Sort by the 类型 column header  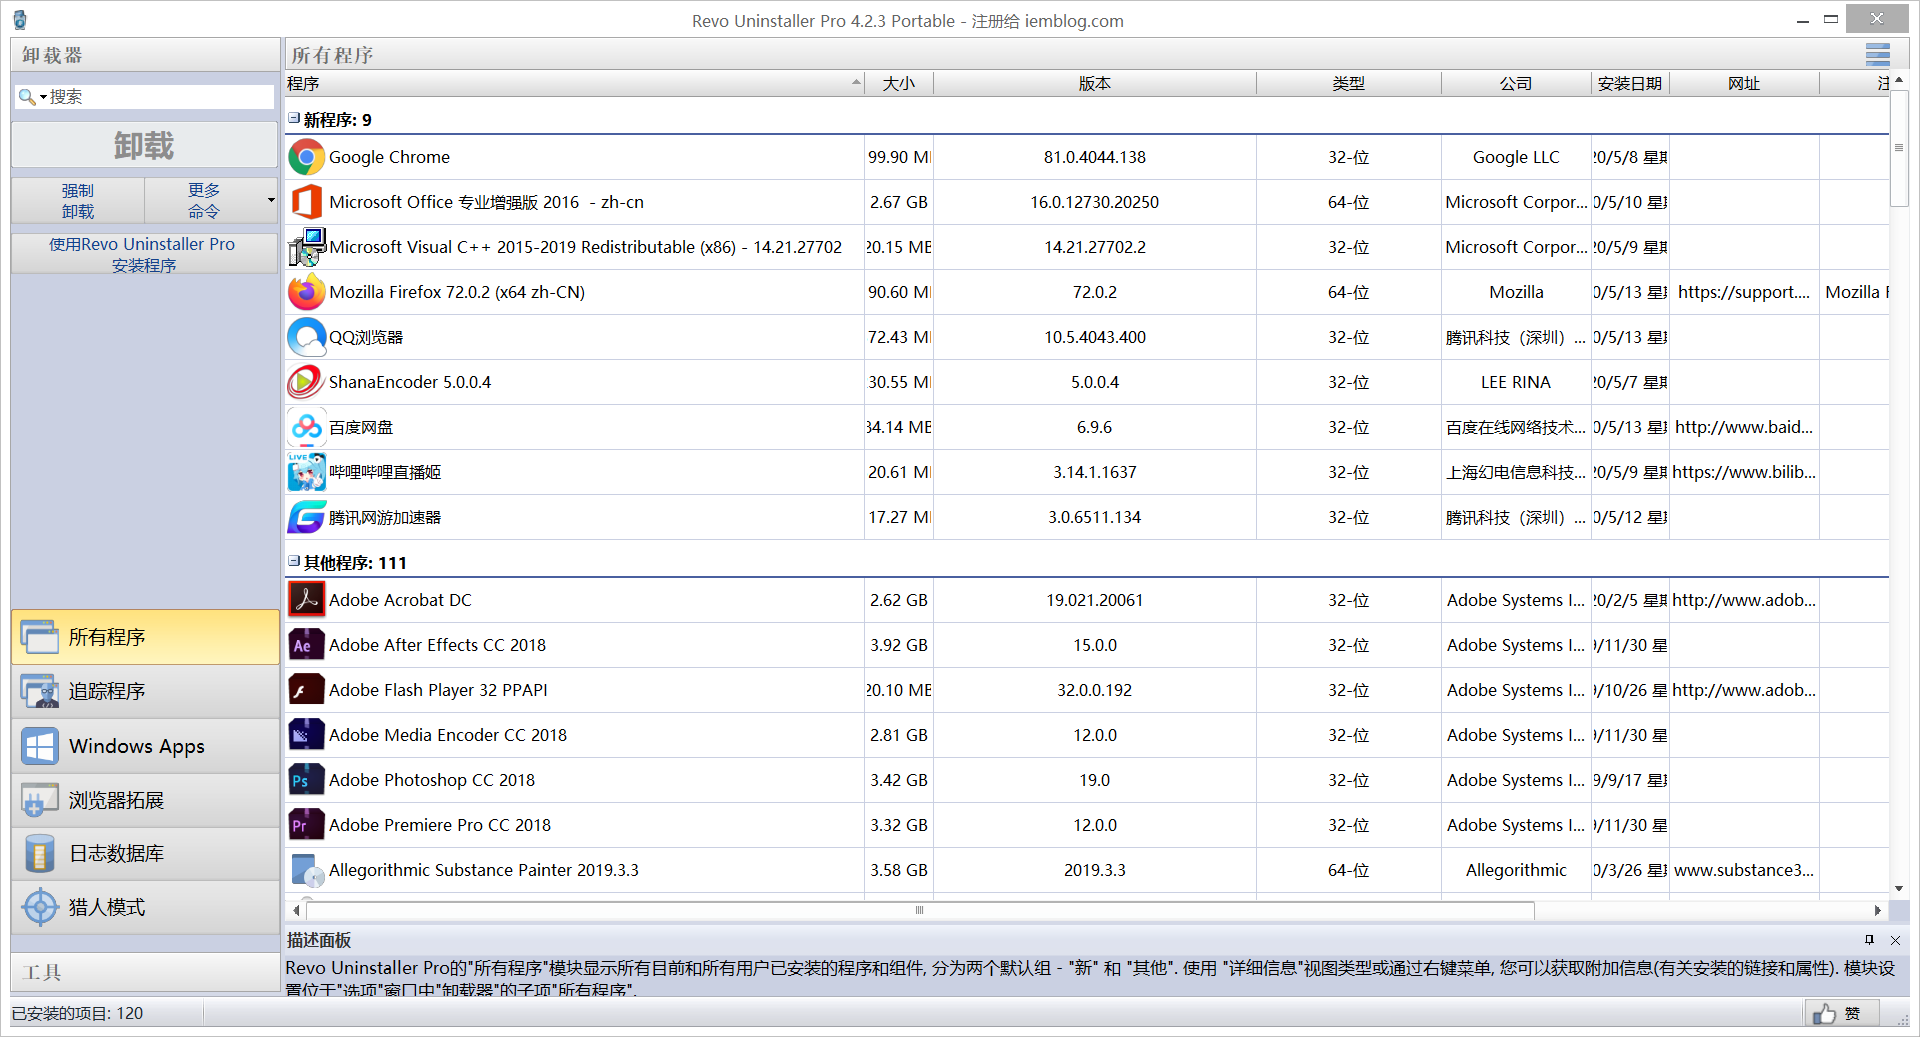click(1348, 84)
